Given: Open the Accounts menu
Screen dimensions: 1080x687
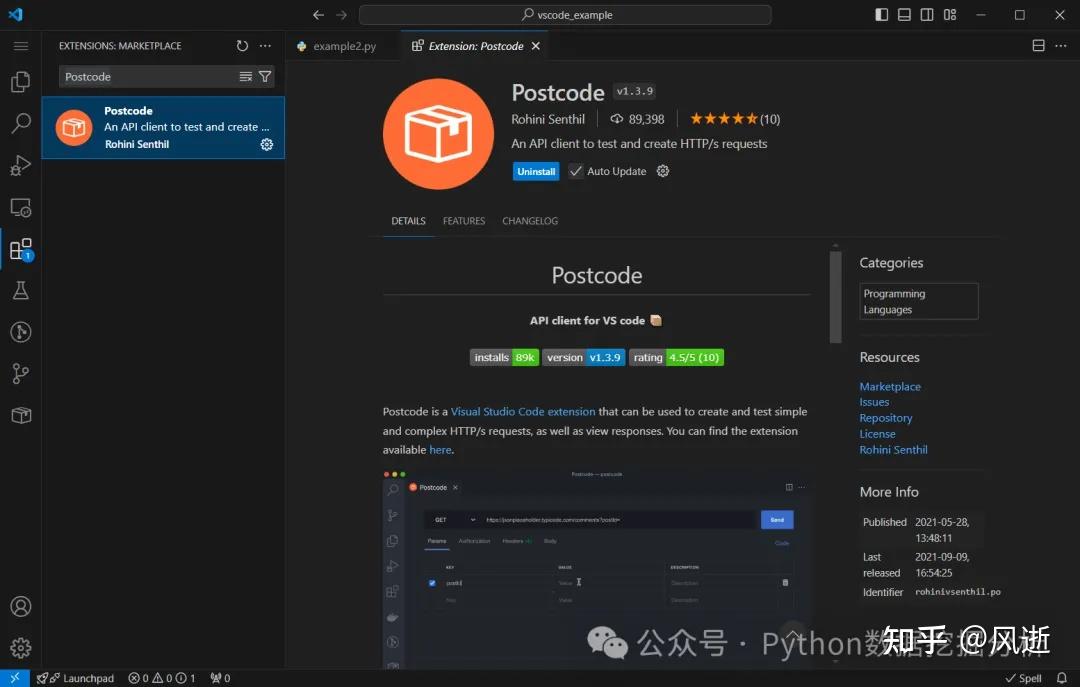Looking at the screenshot, I should click(21, 606).
